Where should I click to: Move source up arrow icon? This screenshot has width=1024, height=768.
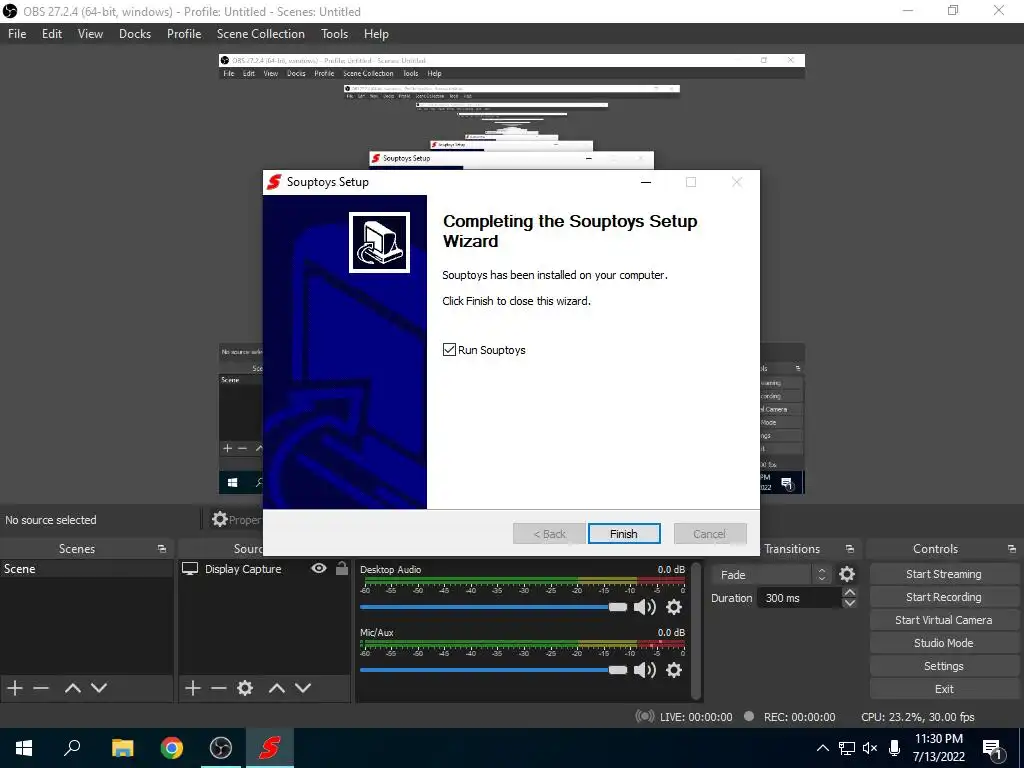(277, 688)
